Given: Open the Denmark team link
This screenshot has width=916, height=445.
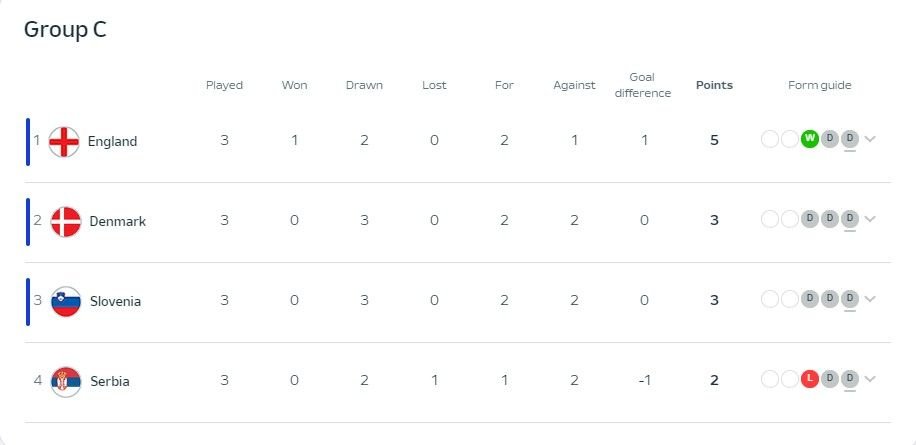Looking at the screenshot, I should [x=117, y=221].
